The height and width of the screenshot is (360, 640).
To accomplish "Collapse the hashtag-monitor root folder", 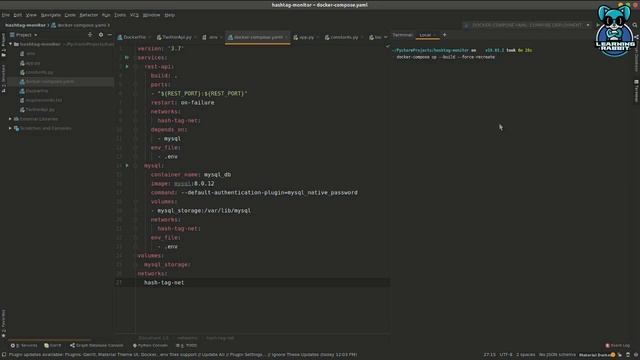I will [11, 44].
